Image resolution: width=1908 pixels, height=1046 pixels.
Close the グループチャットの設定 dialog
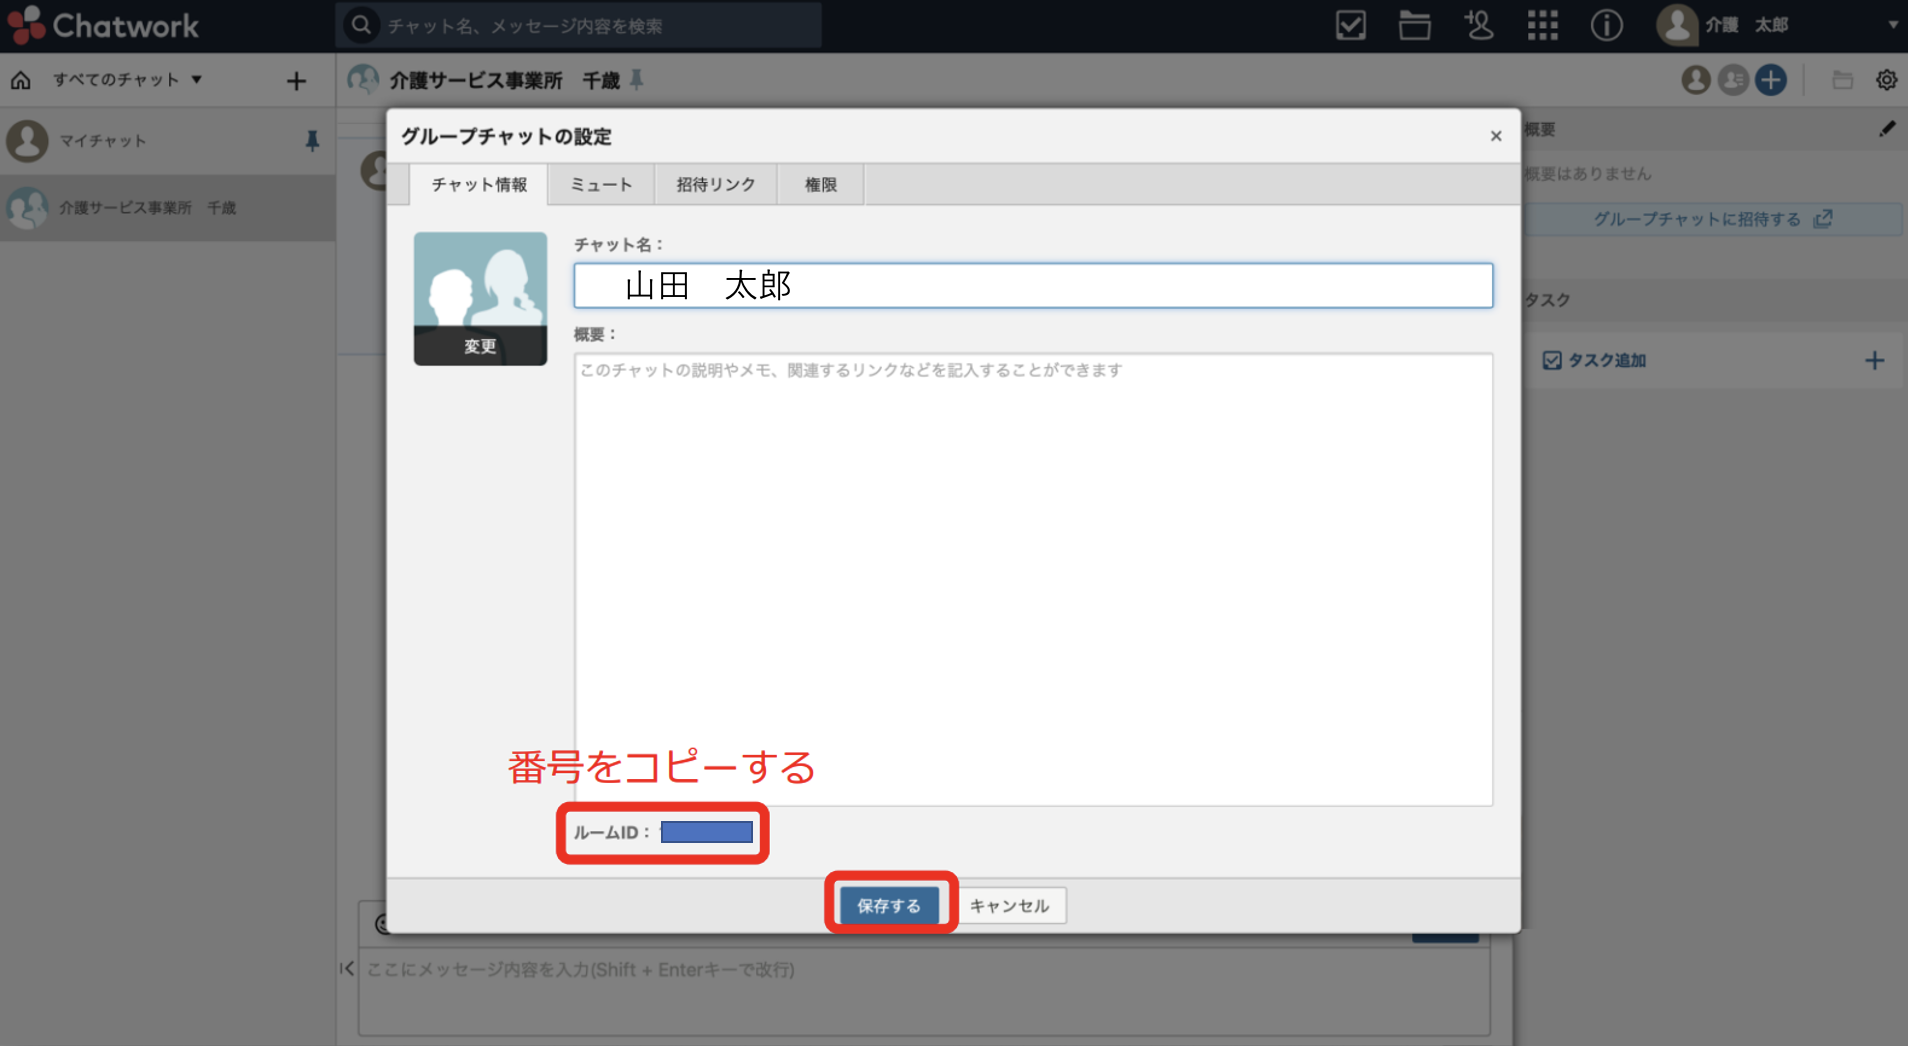tap(1495, 136)
